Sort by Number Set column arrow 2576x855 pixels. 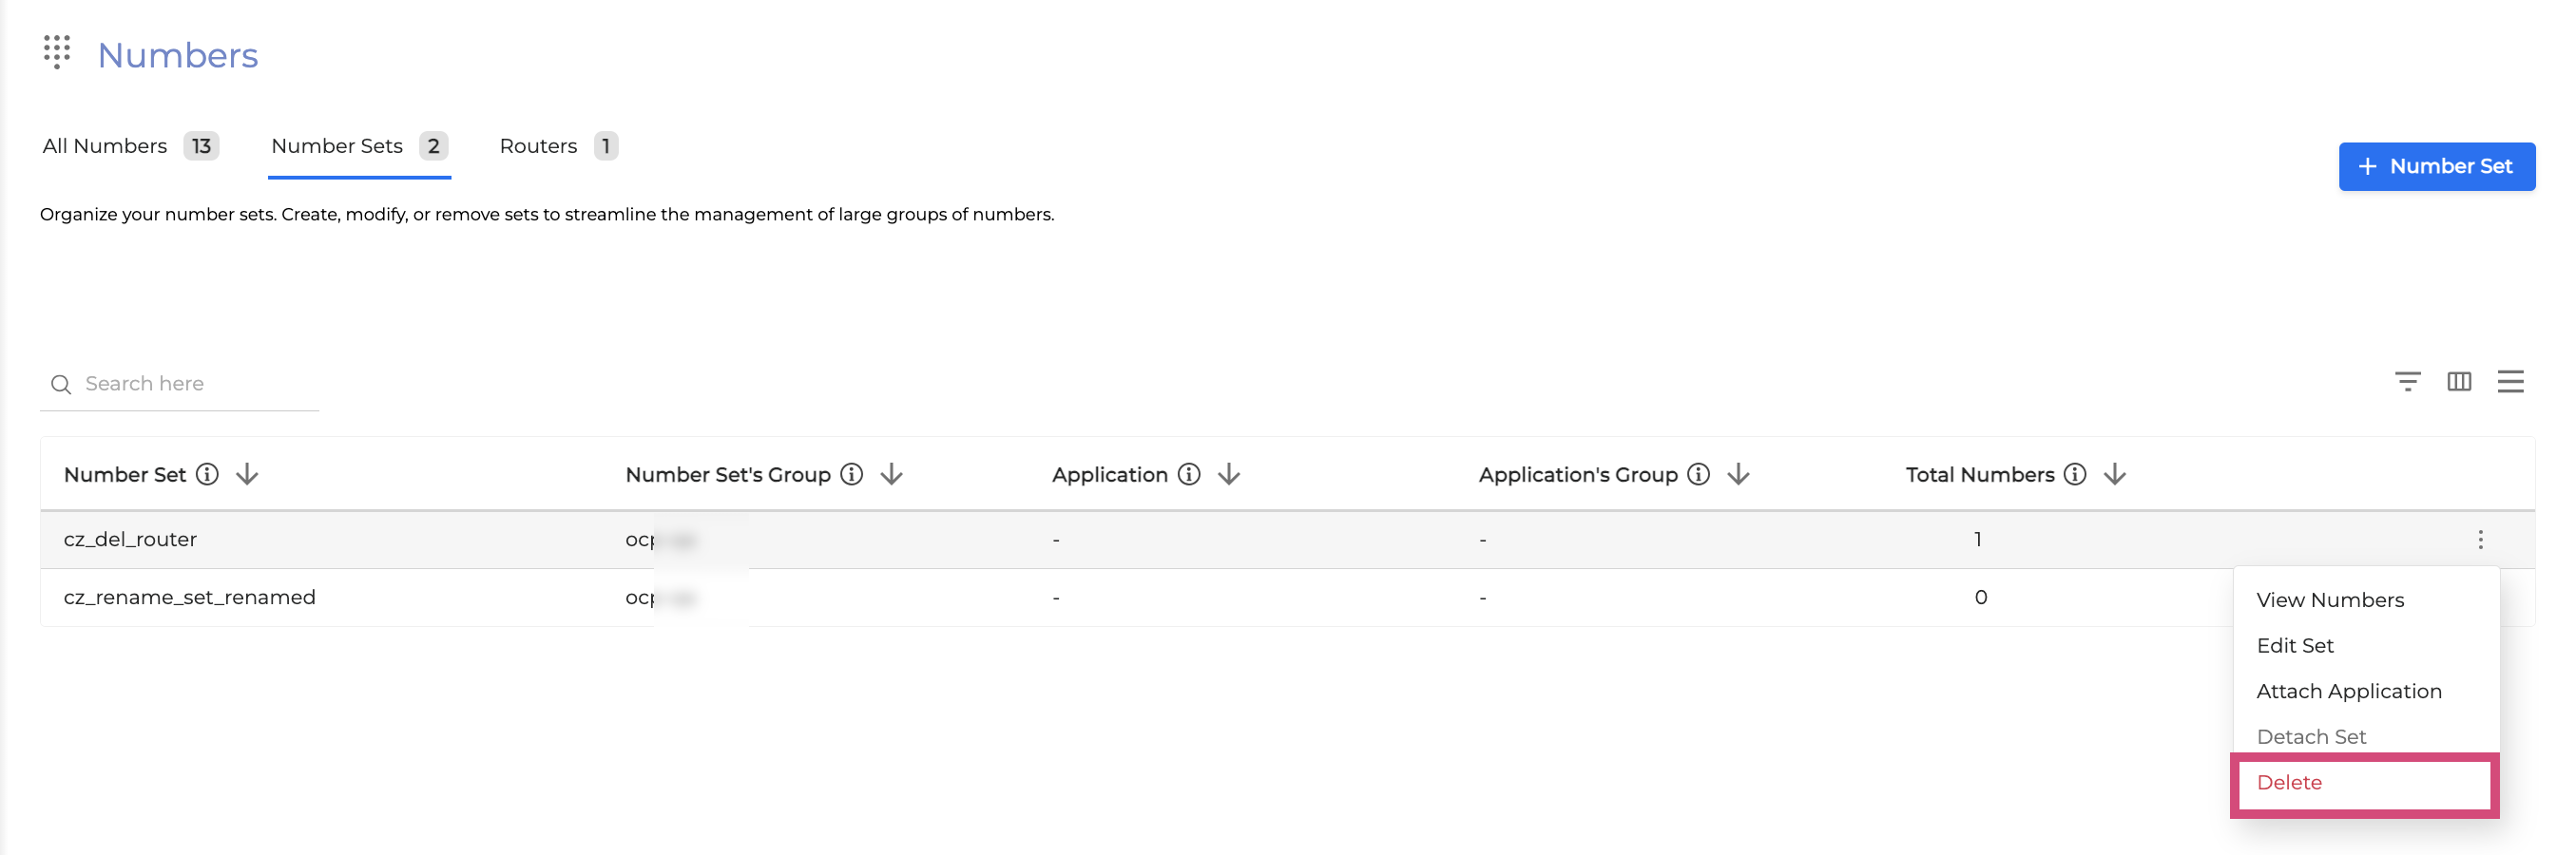[x=247, y=475]
